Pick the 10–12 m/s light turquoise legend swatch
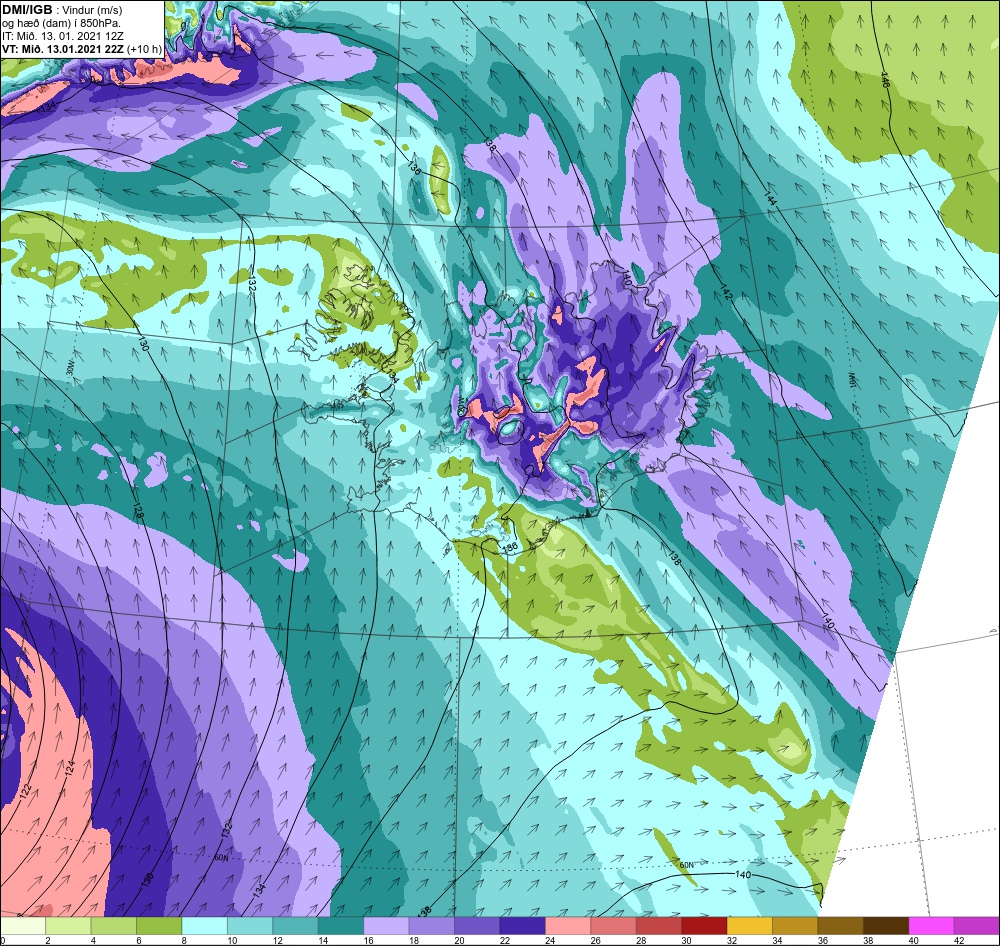Image resolution: width=1000 pixels, height=946 pixels. [250, 926]
